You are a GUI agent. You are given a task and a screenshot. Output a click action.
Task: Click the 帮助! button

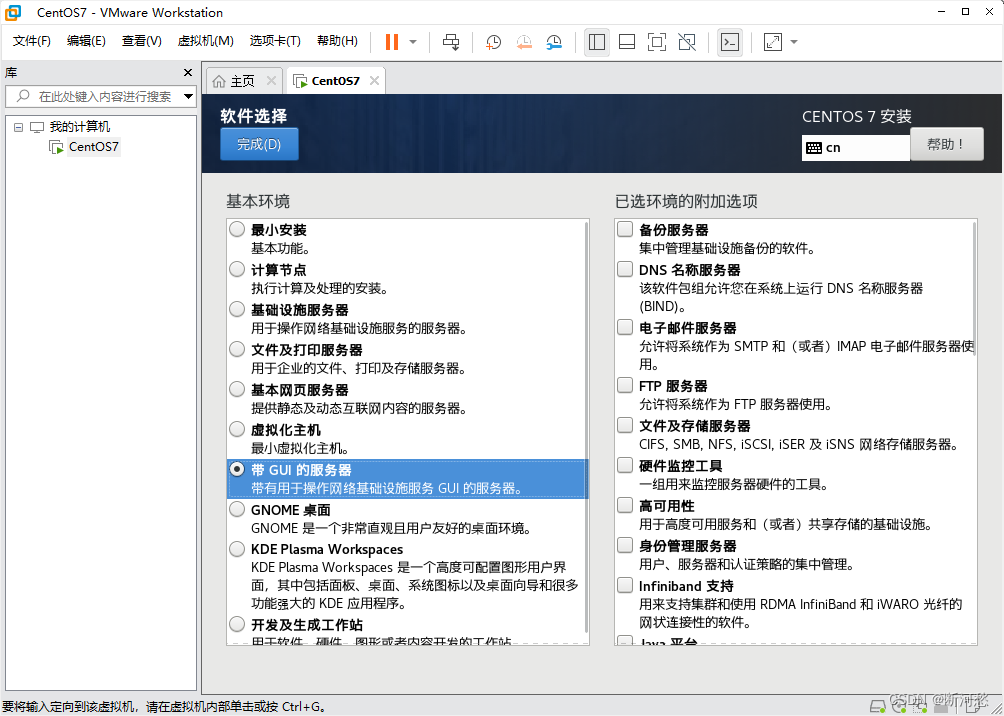tap(946, 143)
